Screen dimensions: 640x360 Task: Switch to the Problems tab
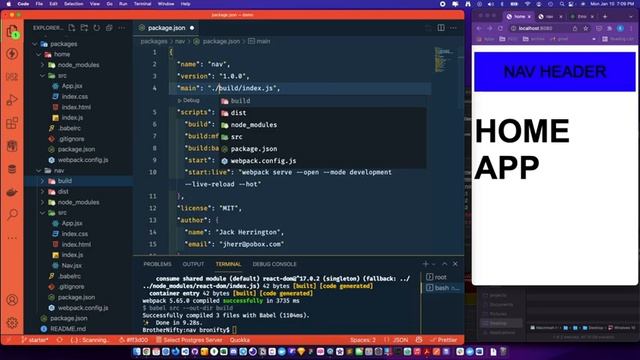pos(158,264)
